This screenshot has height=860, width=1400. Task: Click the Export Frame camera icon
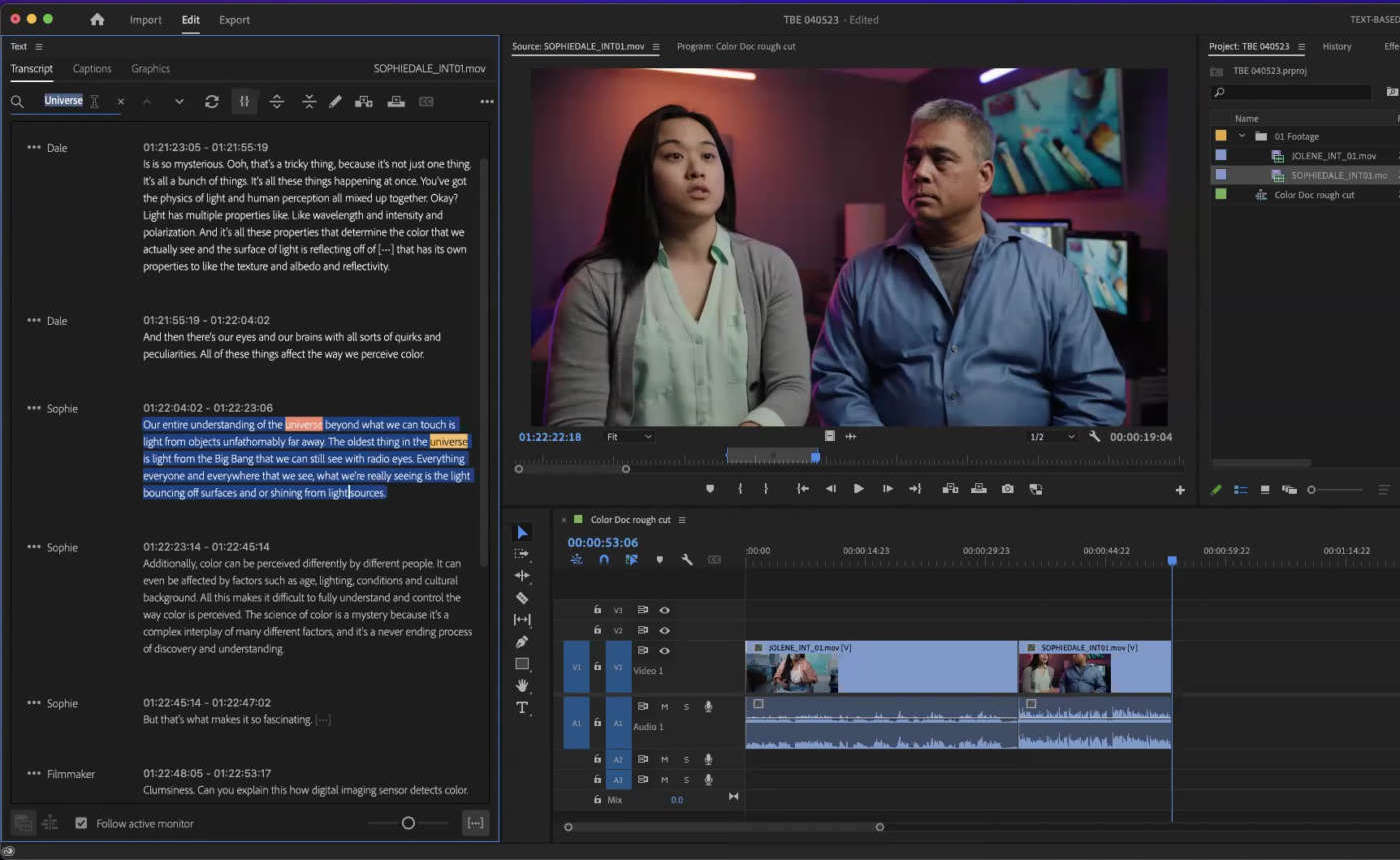pos(1008,489)
